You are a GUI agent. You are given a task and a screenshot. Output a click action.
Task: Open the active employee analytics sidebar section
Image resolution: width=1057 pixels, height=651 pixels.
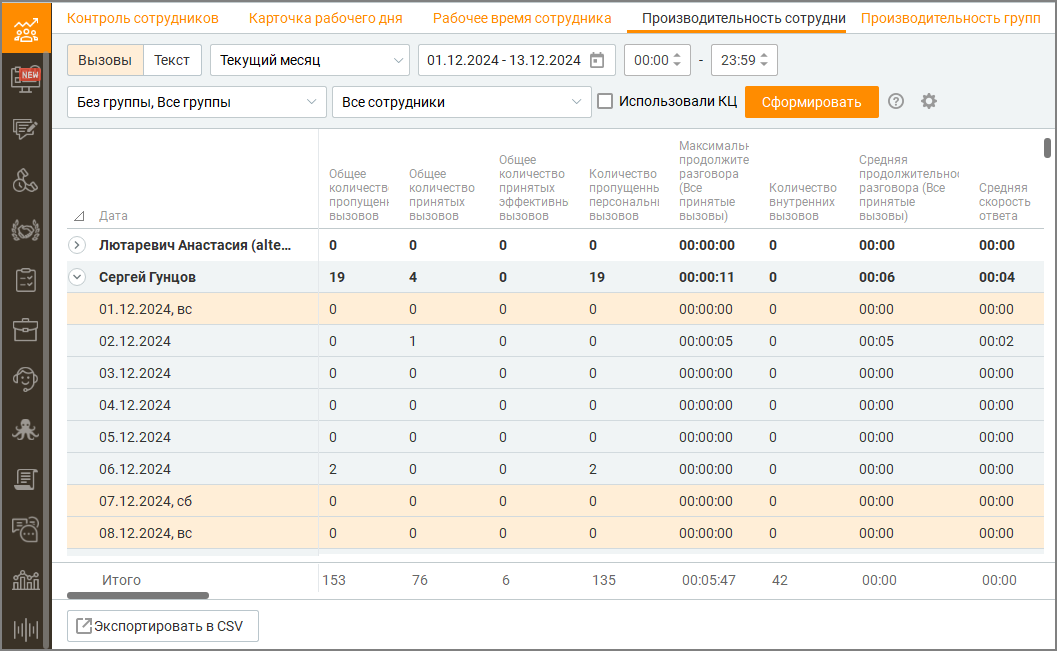tap(26, 28)
